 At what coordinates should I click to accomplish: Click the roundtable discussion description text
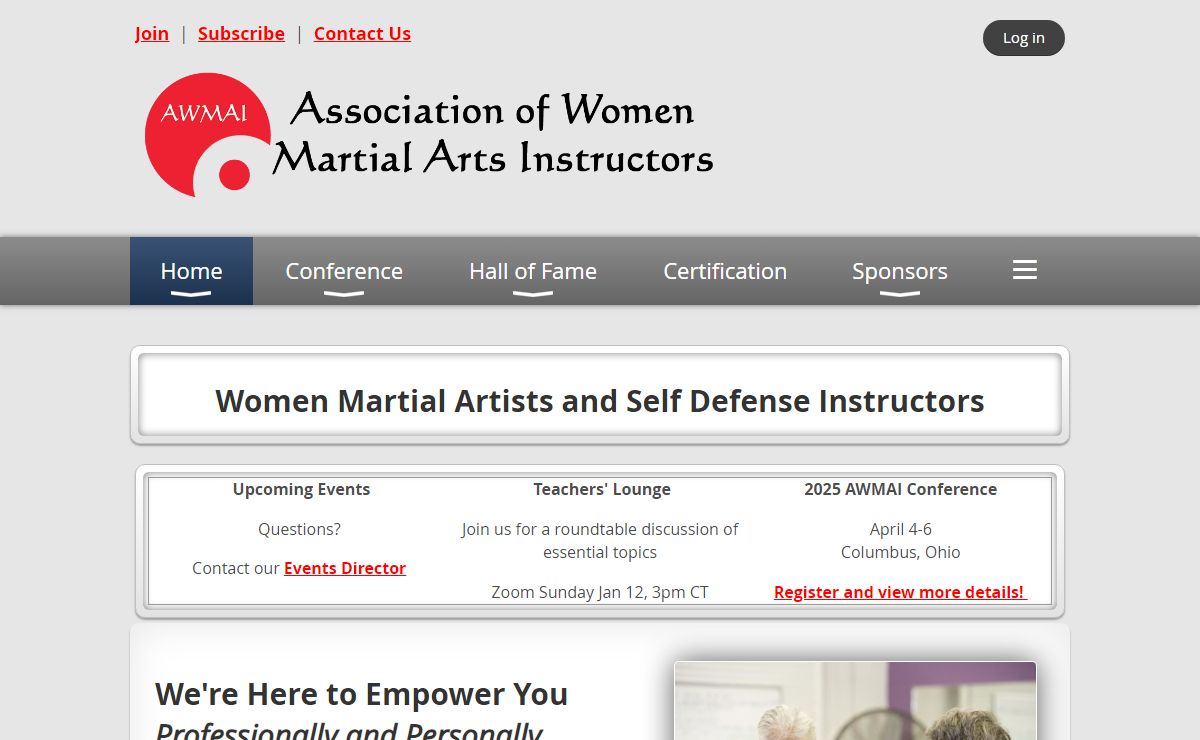[x=600, y=540]
